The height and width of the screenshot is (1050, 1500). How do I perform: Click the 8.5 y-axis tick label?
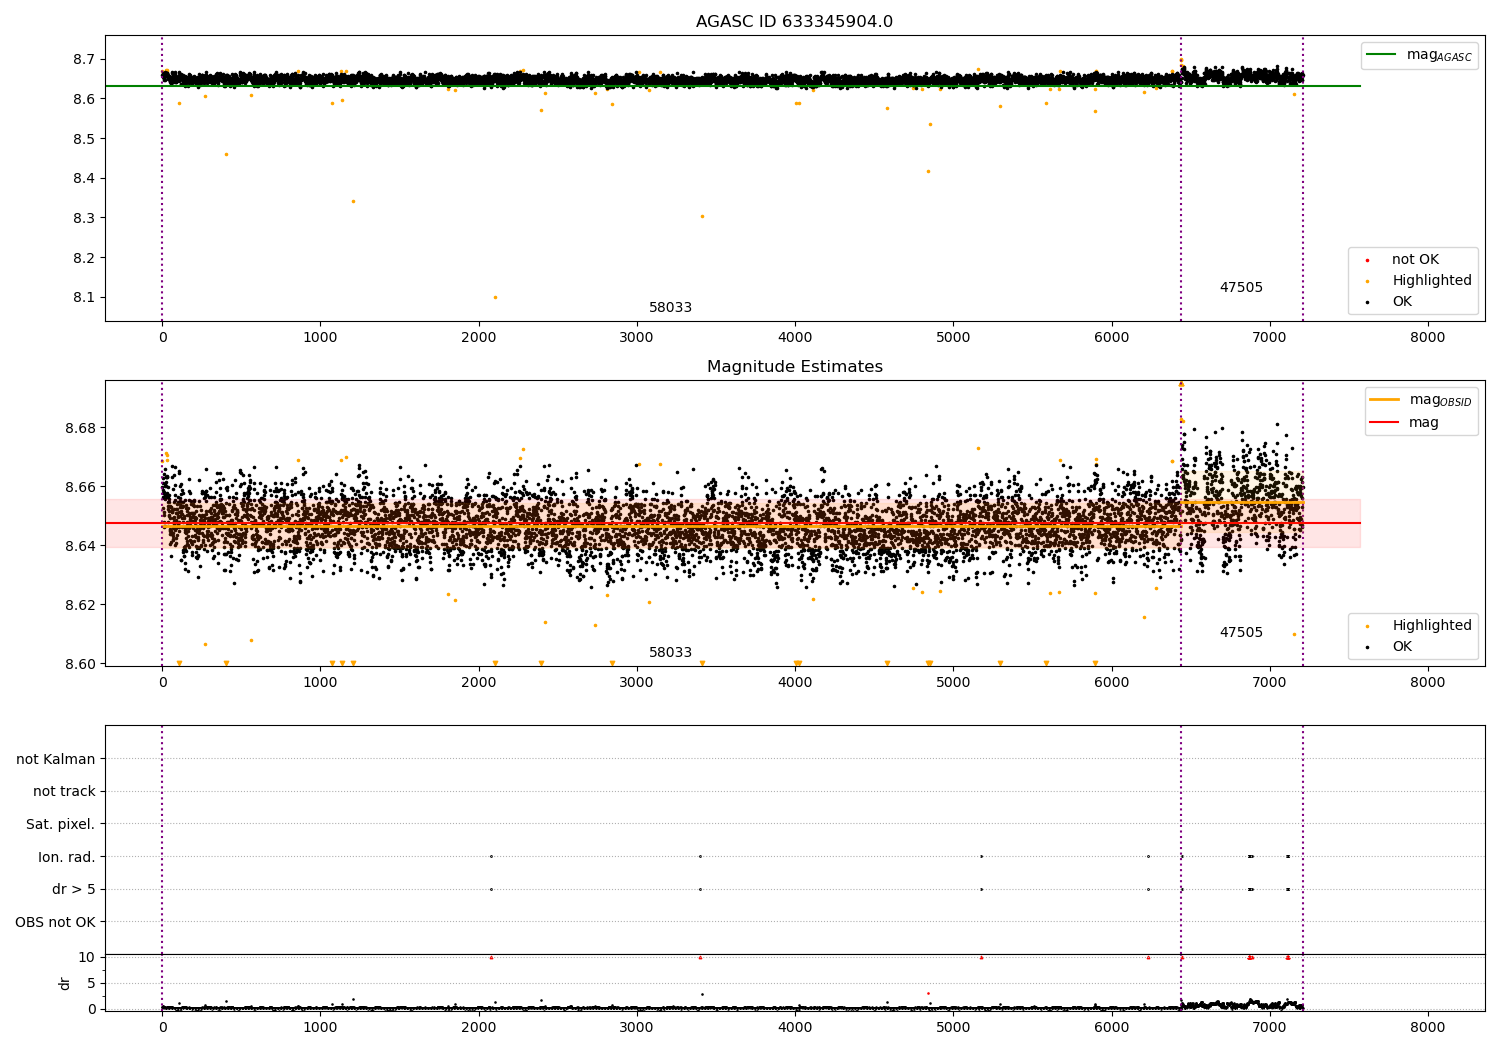point(84,139)
